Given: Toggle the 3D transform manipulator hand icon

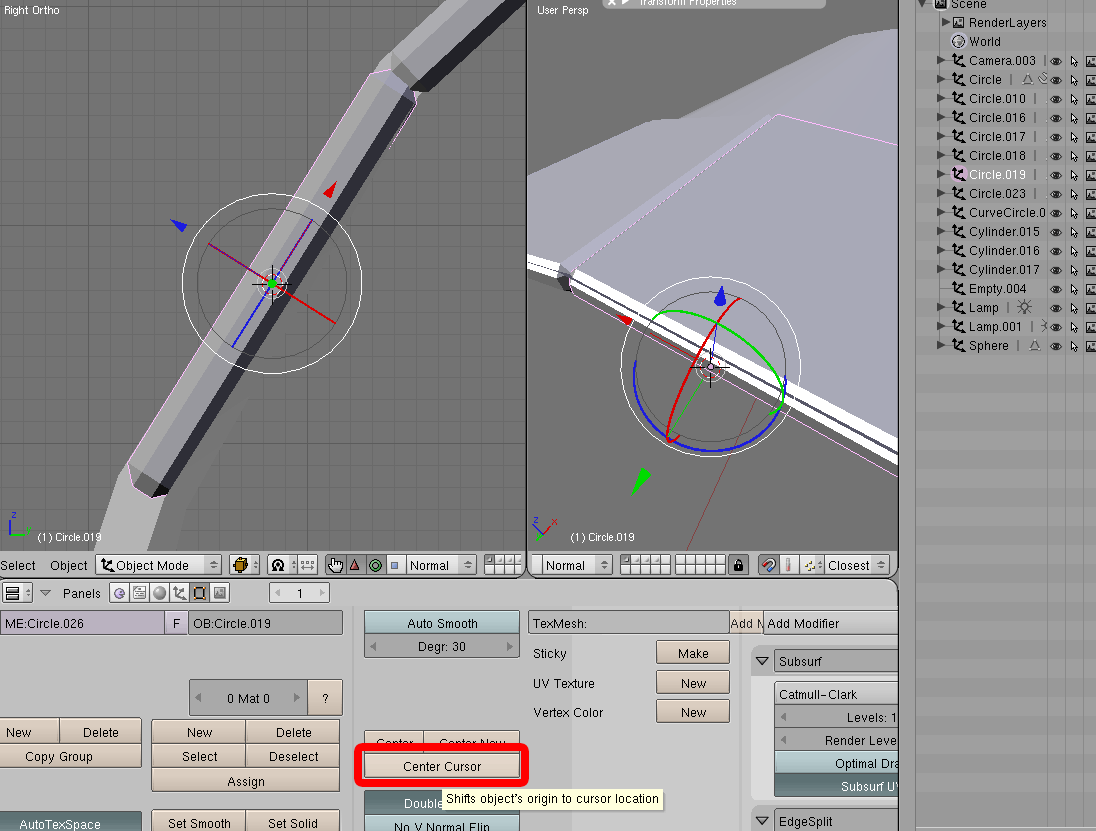Looking at the screenshot, I should (336, 565).
